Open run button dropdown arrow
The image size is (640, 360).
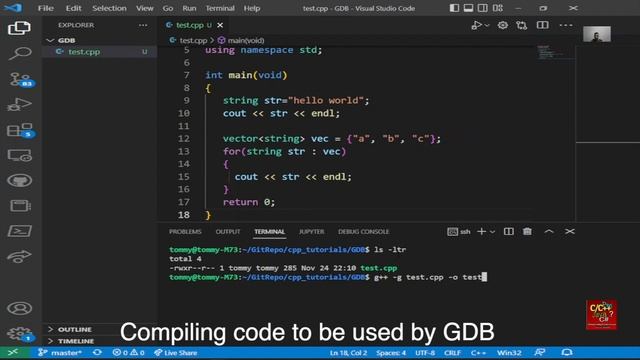[487, 25]
